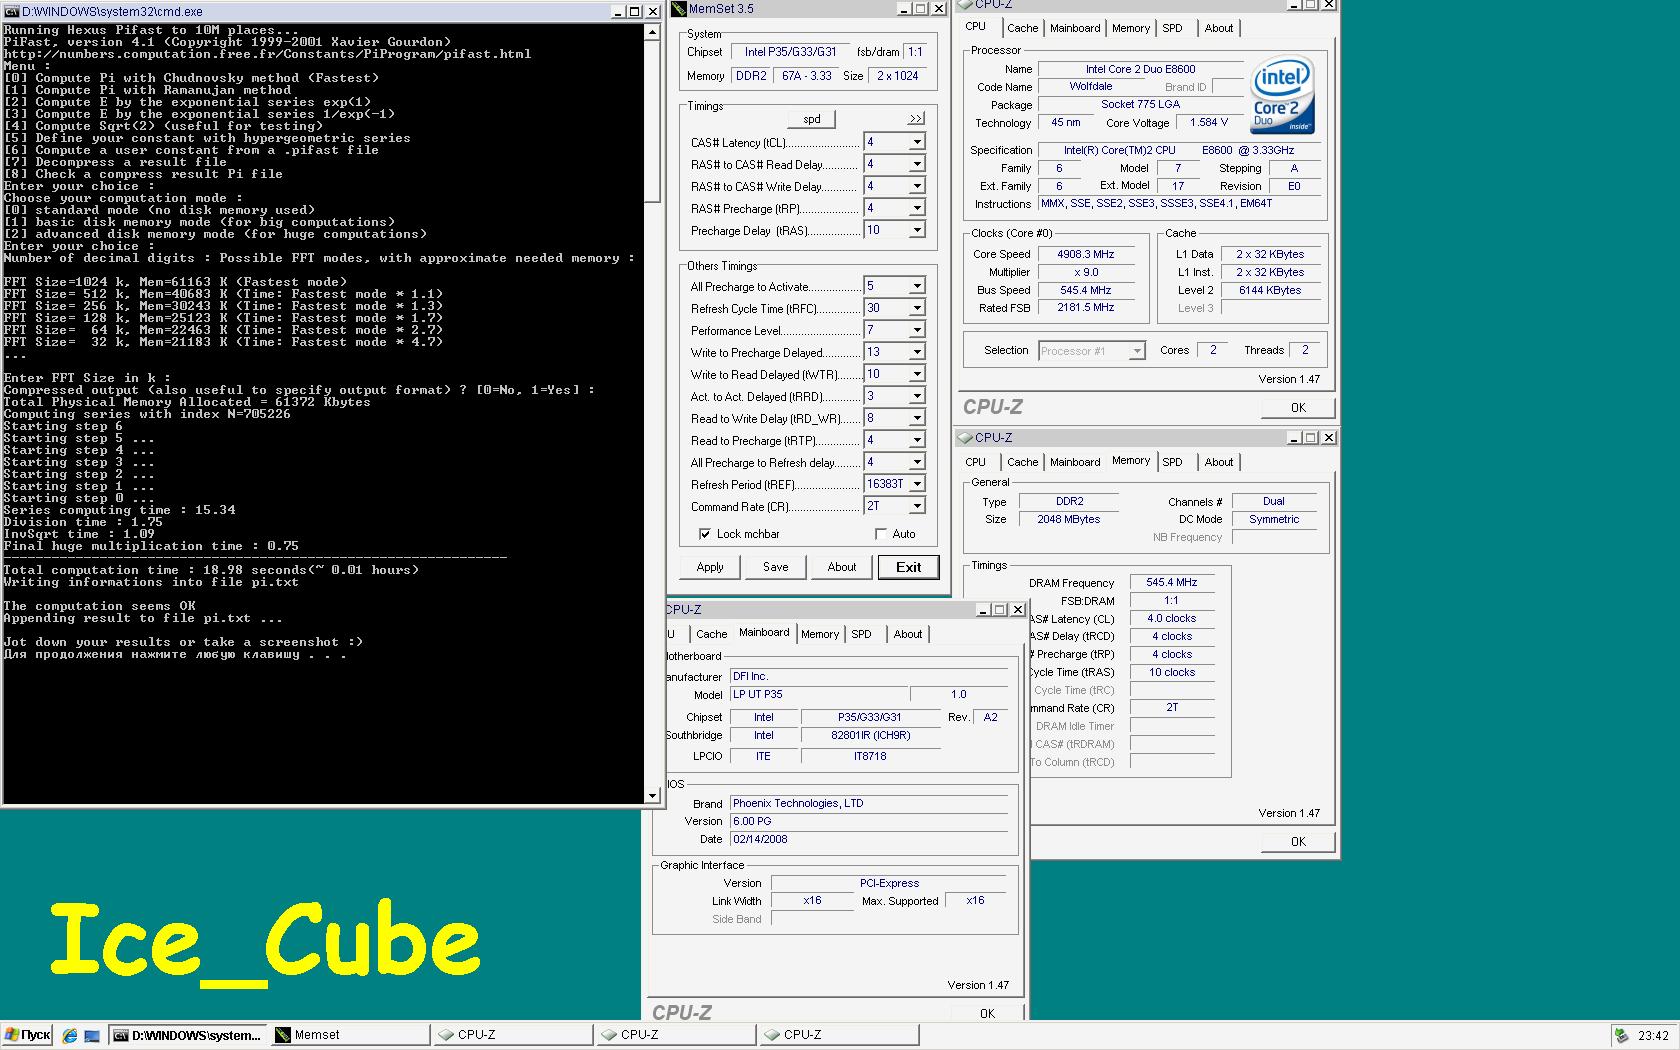Click the MemSet title bar icon
This screenshot has height=1050, width=1680.
coord(678,9)
